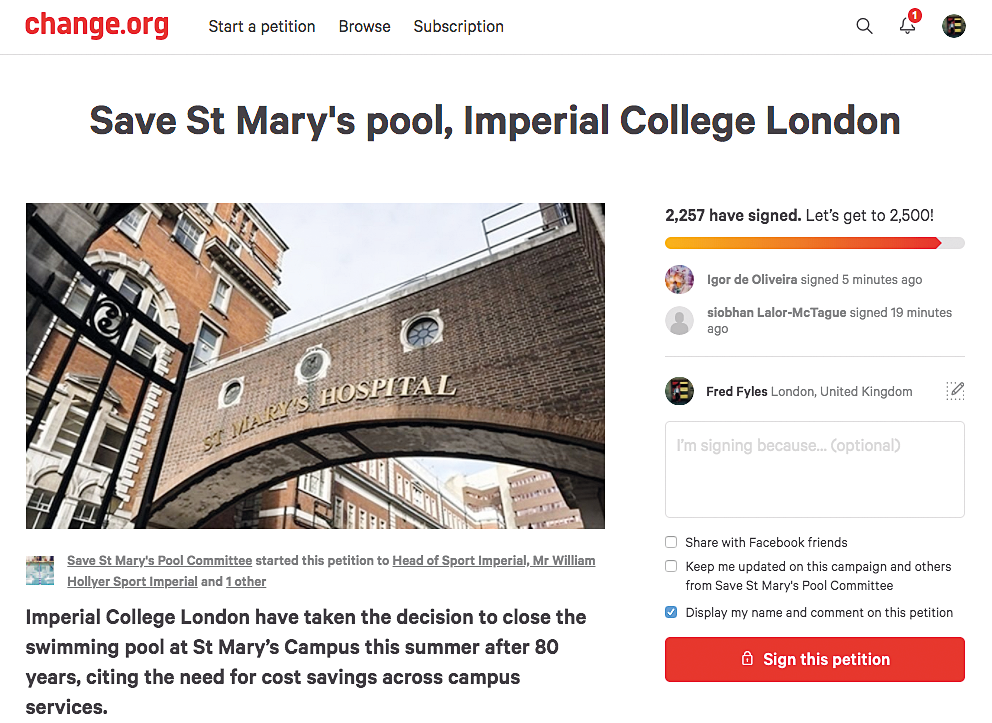This screenshot has height=723, width=992.
Task: Click the edit profile pencil icon
Action: point(955,391)
